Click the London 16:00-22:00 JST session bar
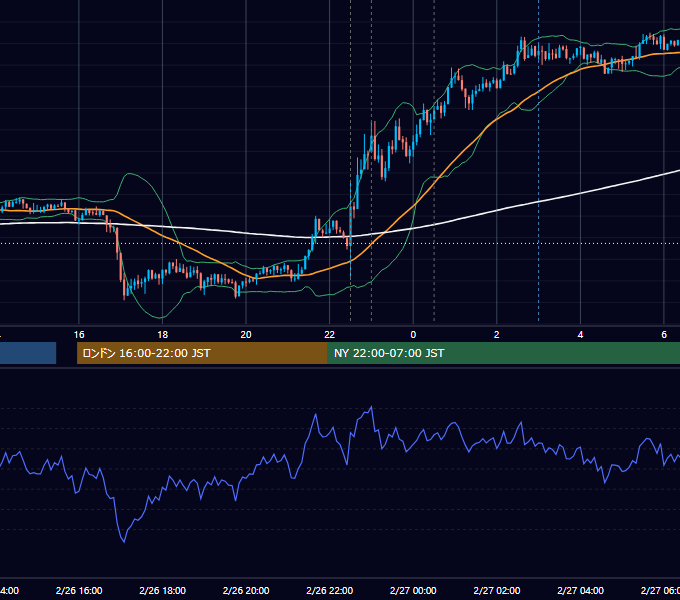Viewport: 680px width, 600px height. (x=202, y=353)
